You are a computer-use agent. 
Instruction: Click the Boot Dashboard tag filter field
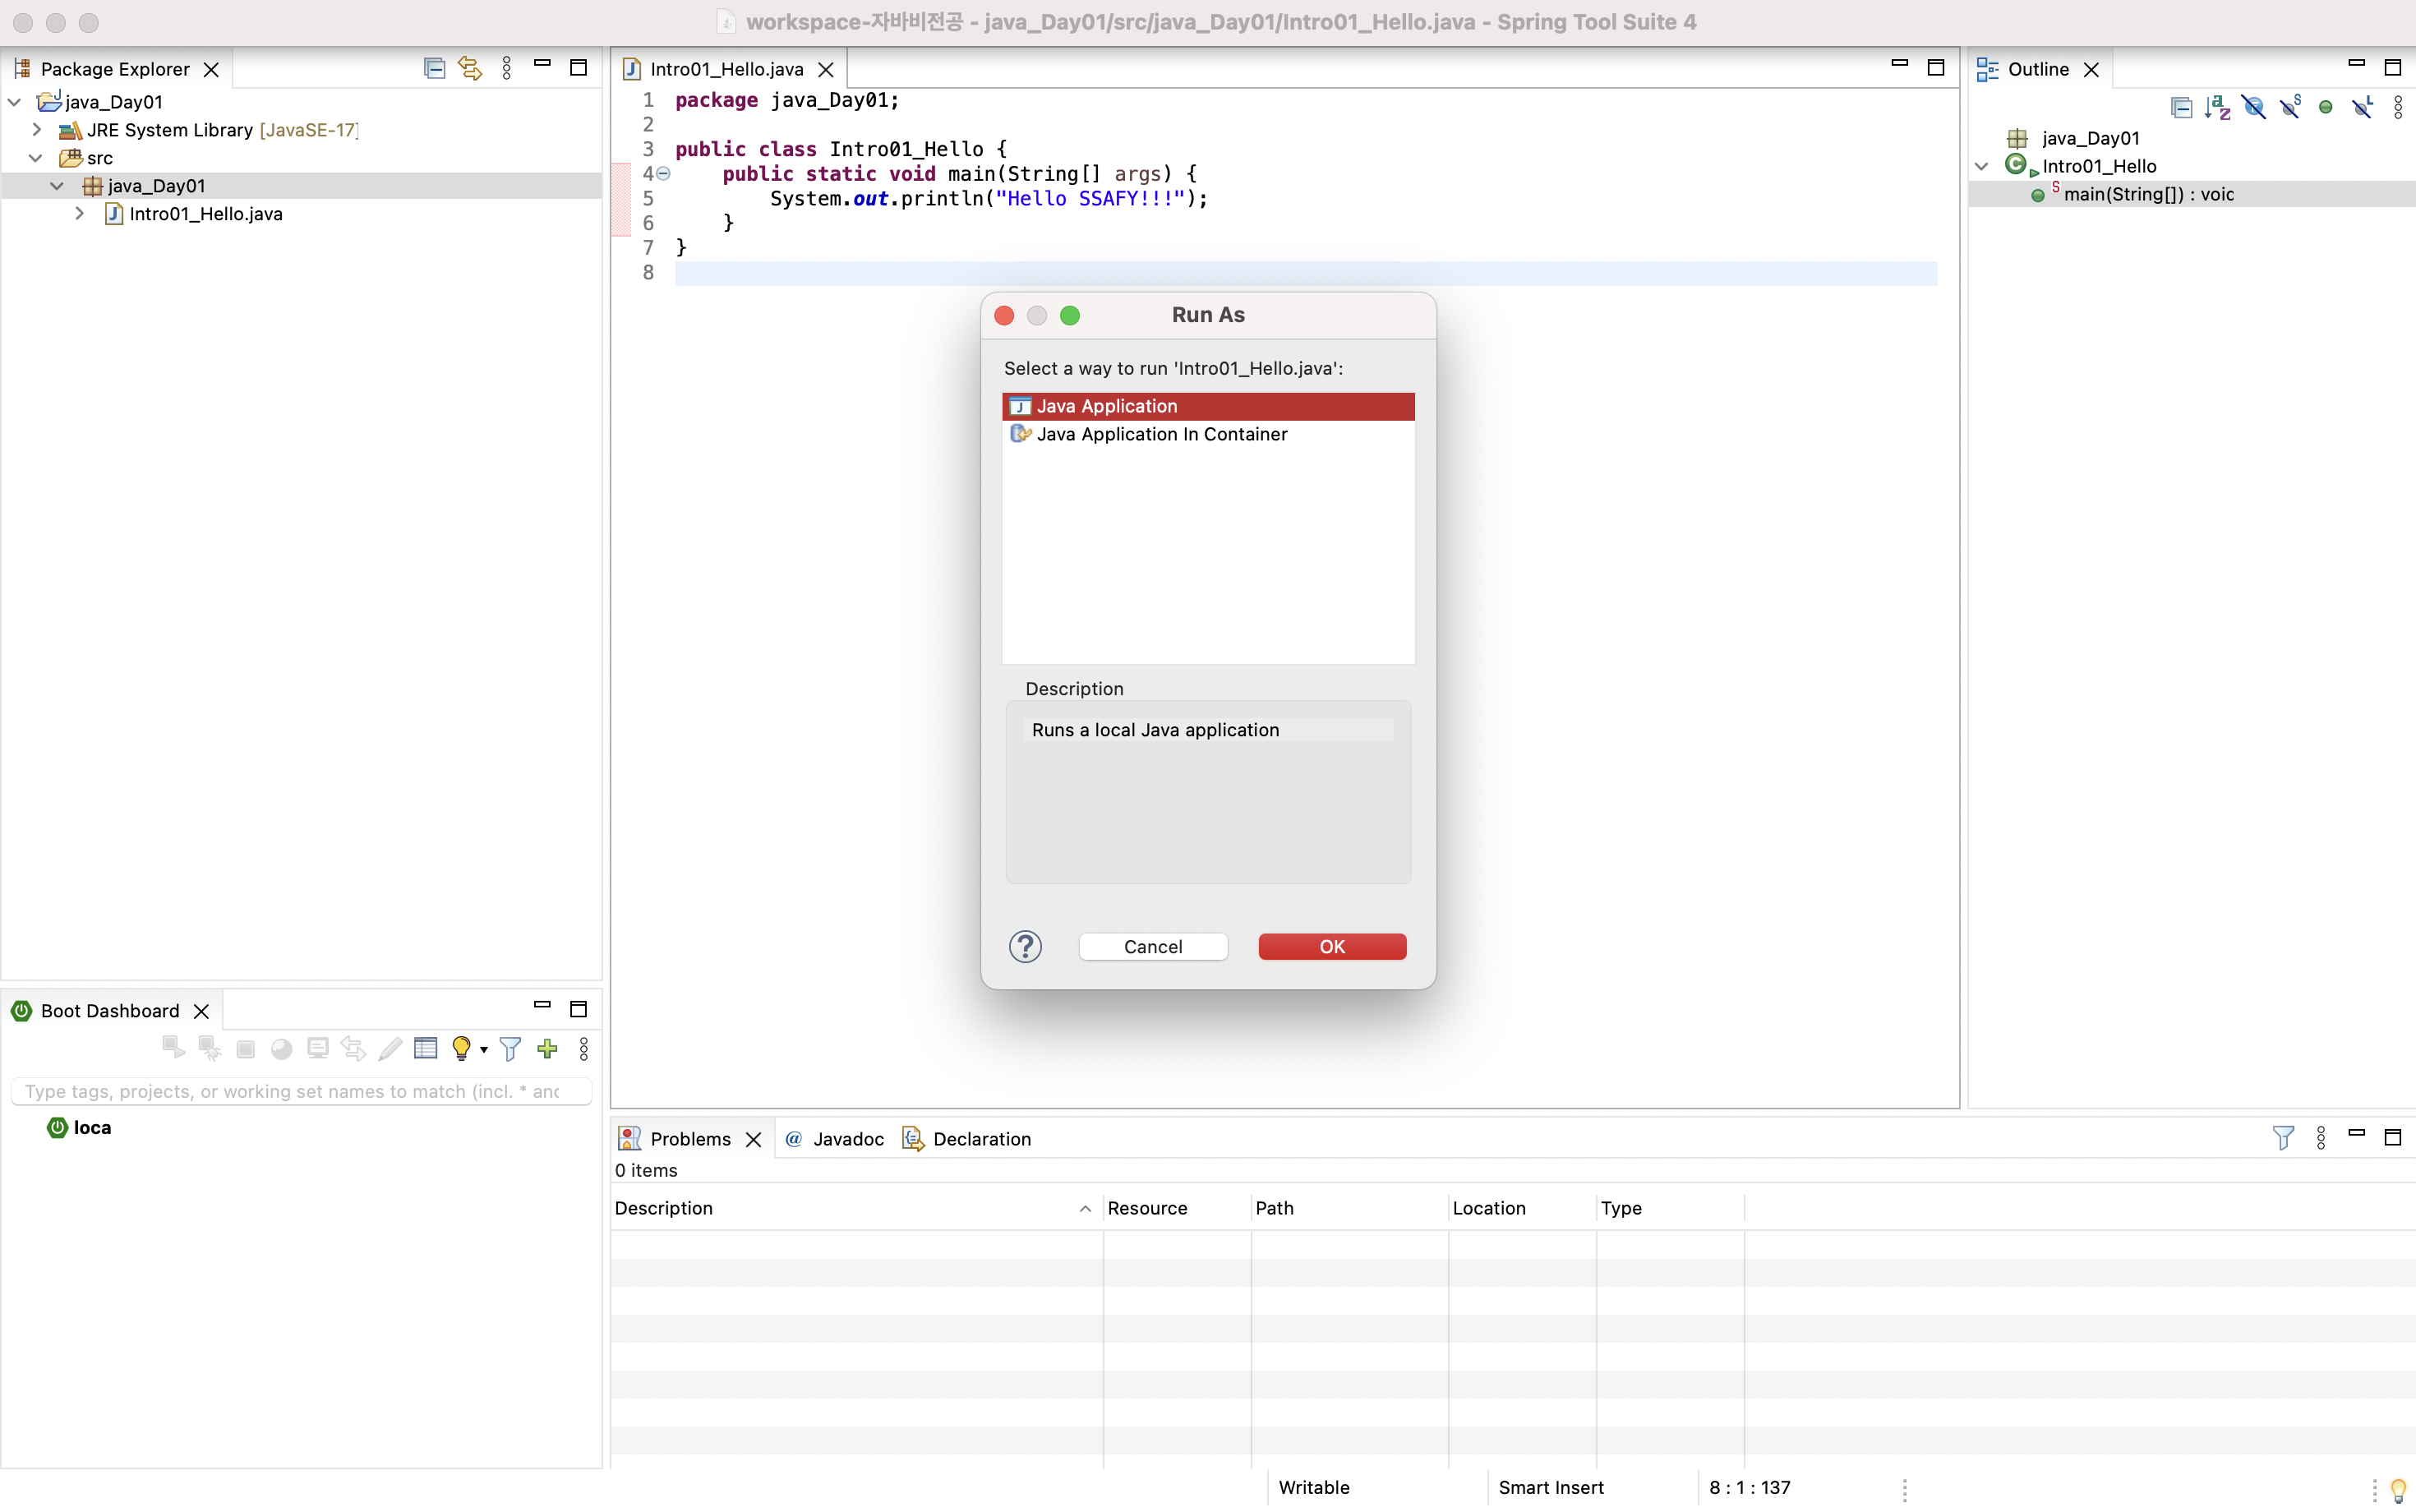301,1091
